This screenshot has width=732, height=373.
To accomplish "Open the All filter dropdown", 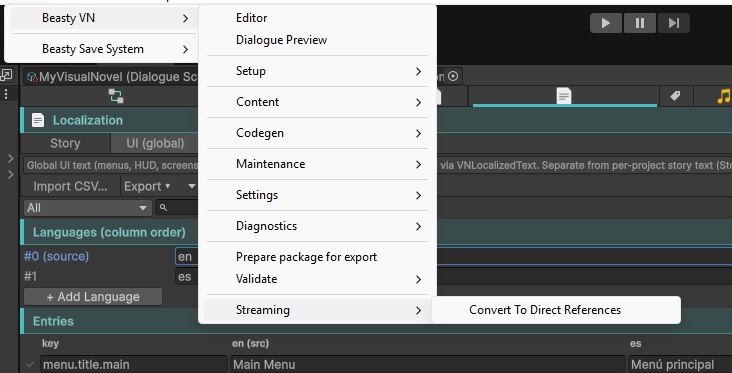I will tap(87, 208).
